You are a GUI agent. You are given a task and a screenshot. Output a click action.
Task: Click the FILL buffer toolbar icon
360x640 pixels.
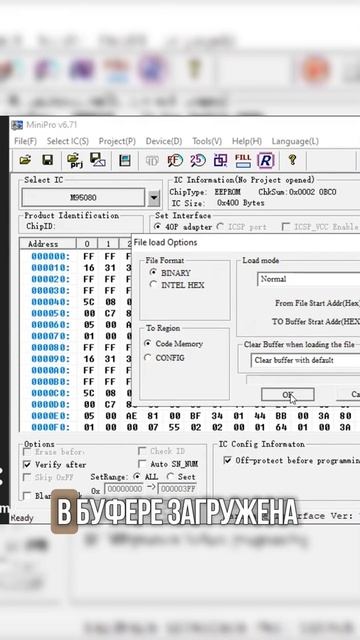(243, 160)
